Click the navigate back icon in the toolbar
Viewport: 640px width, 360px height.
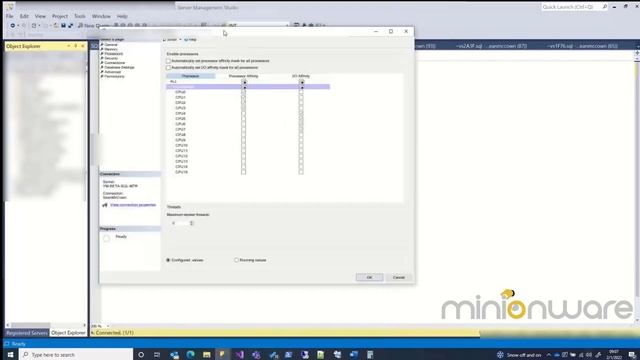click(13, 25)
